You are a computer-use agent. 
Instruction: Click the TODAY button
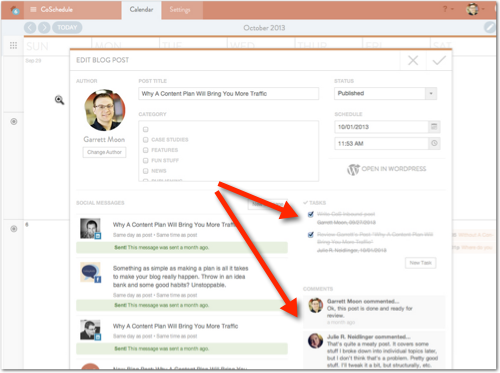point(67,27)
